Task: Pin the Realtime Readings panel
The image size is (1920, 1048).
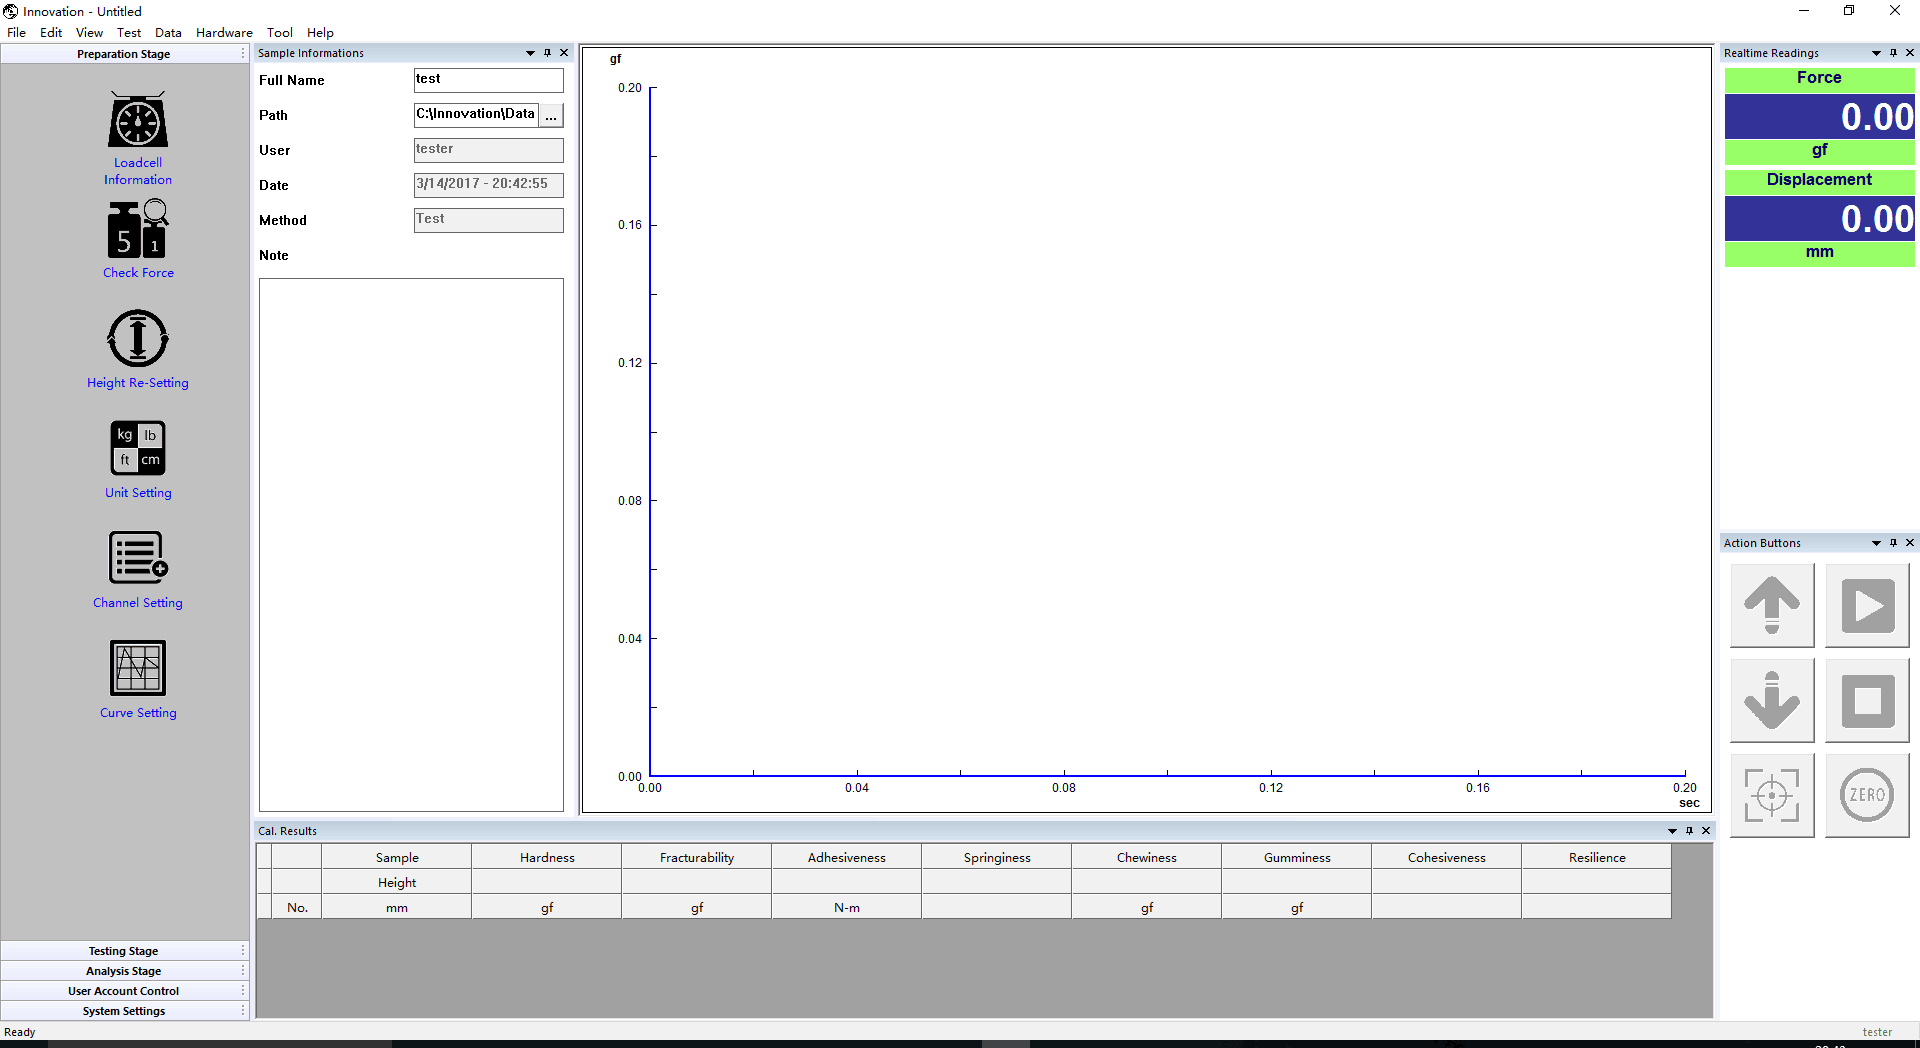Action: click(x=1893, y=53)
